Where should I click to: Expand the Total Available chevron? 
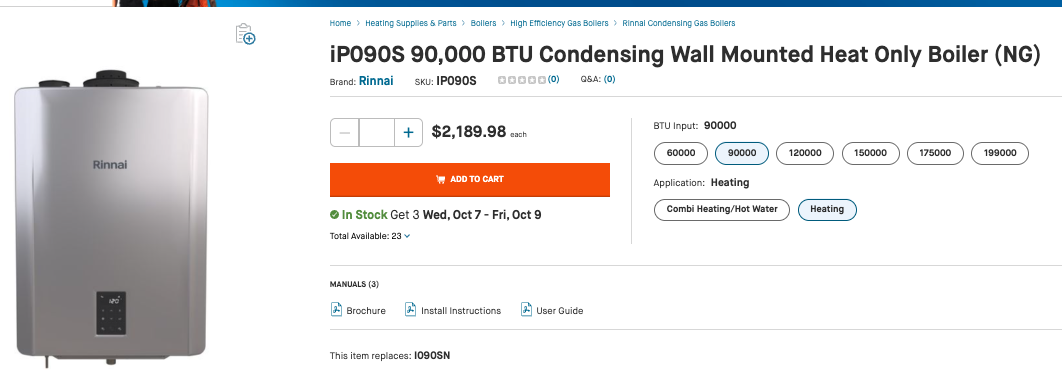point(407,236)
